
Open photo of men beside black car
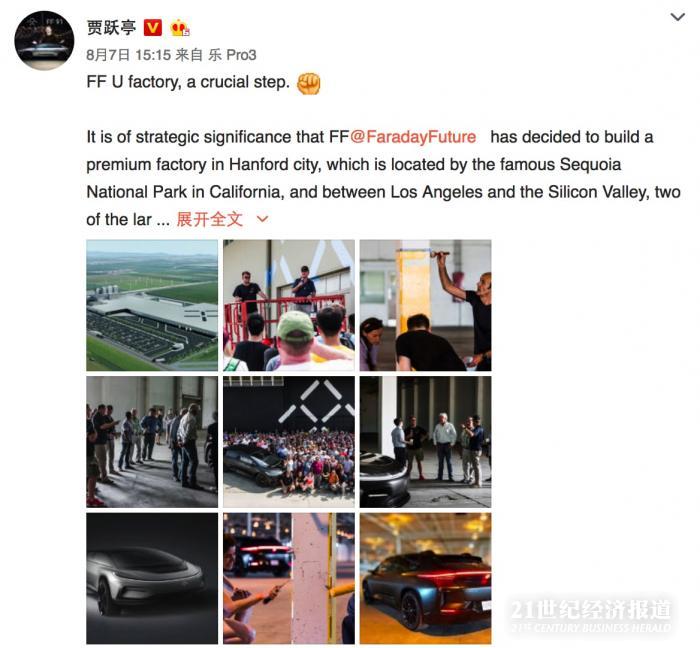pyautogui.click(x=425, y=442)
